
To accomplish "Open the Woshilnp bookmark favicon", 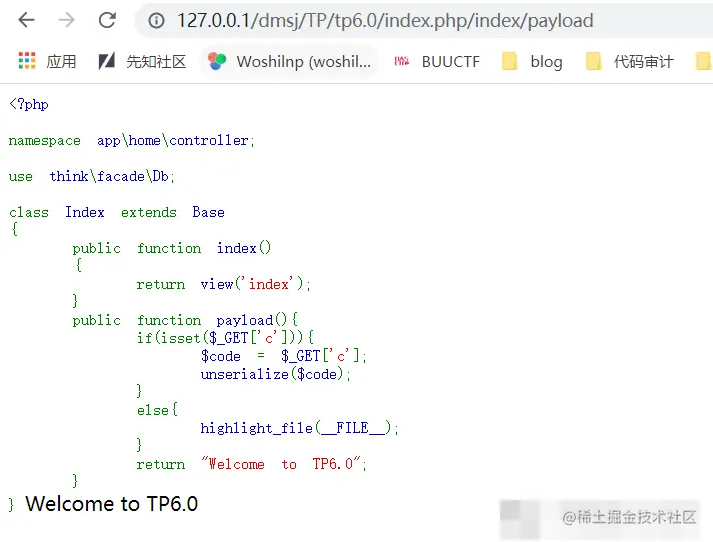I will pos(217,61).
